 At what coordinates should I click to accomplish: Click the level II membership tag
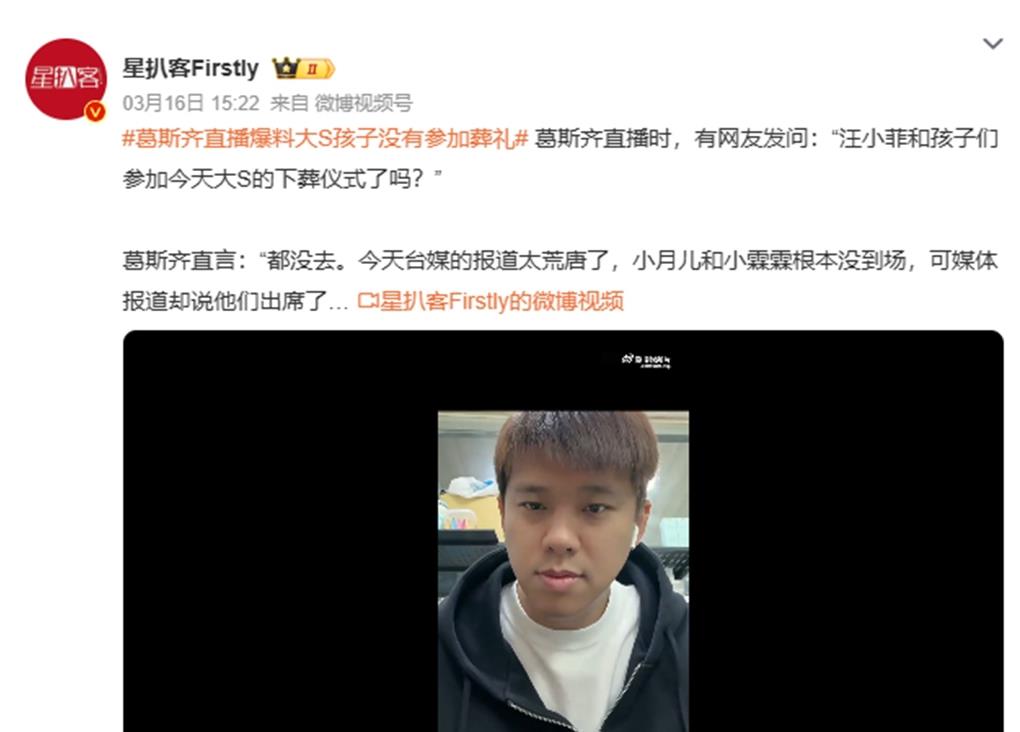[x=317, y=68]
